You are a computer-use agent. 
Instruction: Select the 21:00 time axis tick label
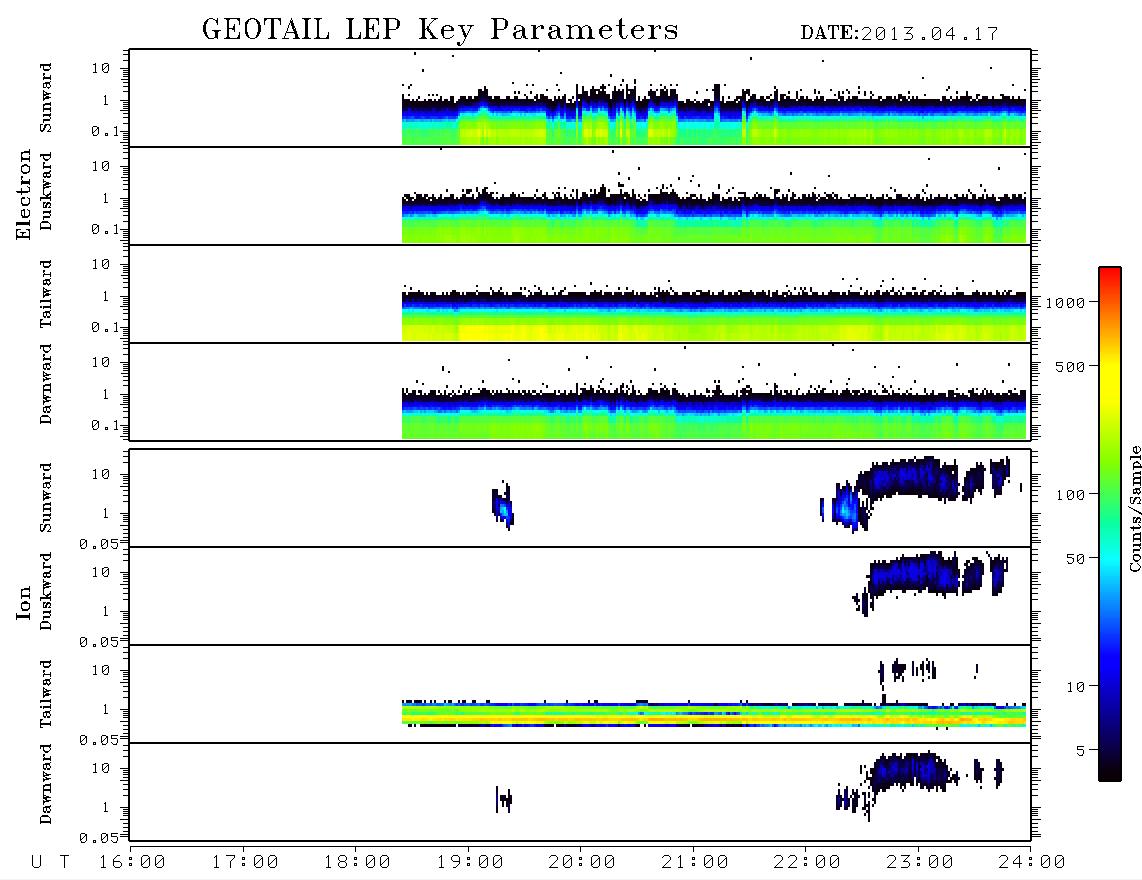[695, 863]
